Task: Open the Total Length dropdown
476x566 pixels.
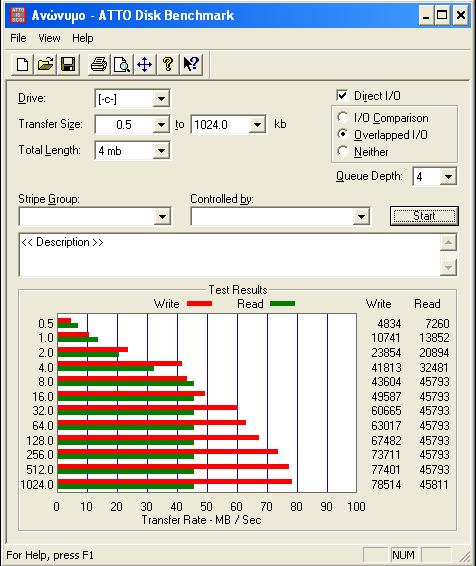Action: (161, 151)
